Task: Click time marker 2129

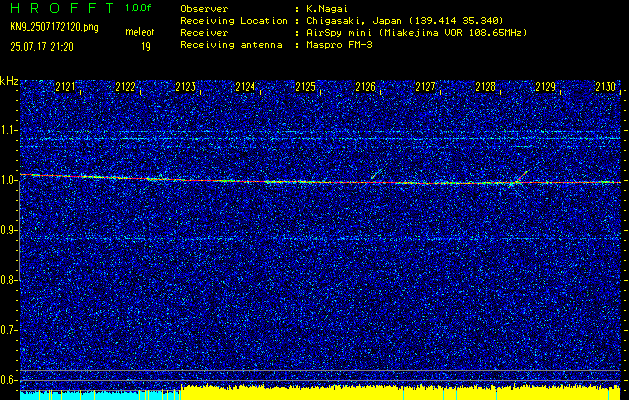Action: coord(546,87)
